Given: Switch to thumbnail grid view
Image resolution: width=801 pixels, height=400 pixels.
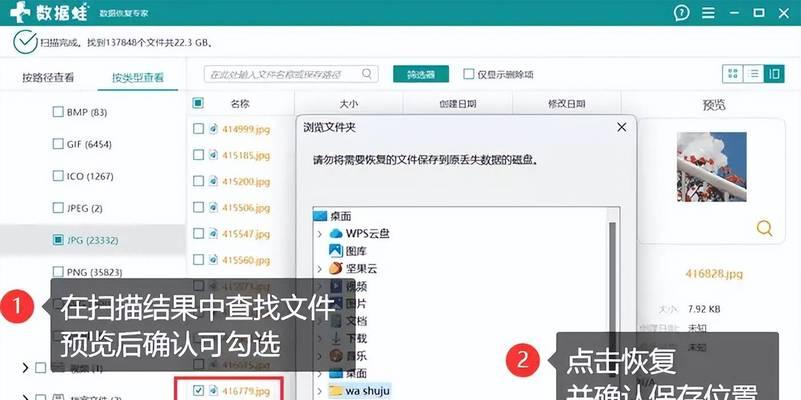Looking at the screenshot, I should click(x=733, y=74).
